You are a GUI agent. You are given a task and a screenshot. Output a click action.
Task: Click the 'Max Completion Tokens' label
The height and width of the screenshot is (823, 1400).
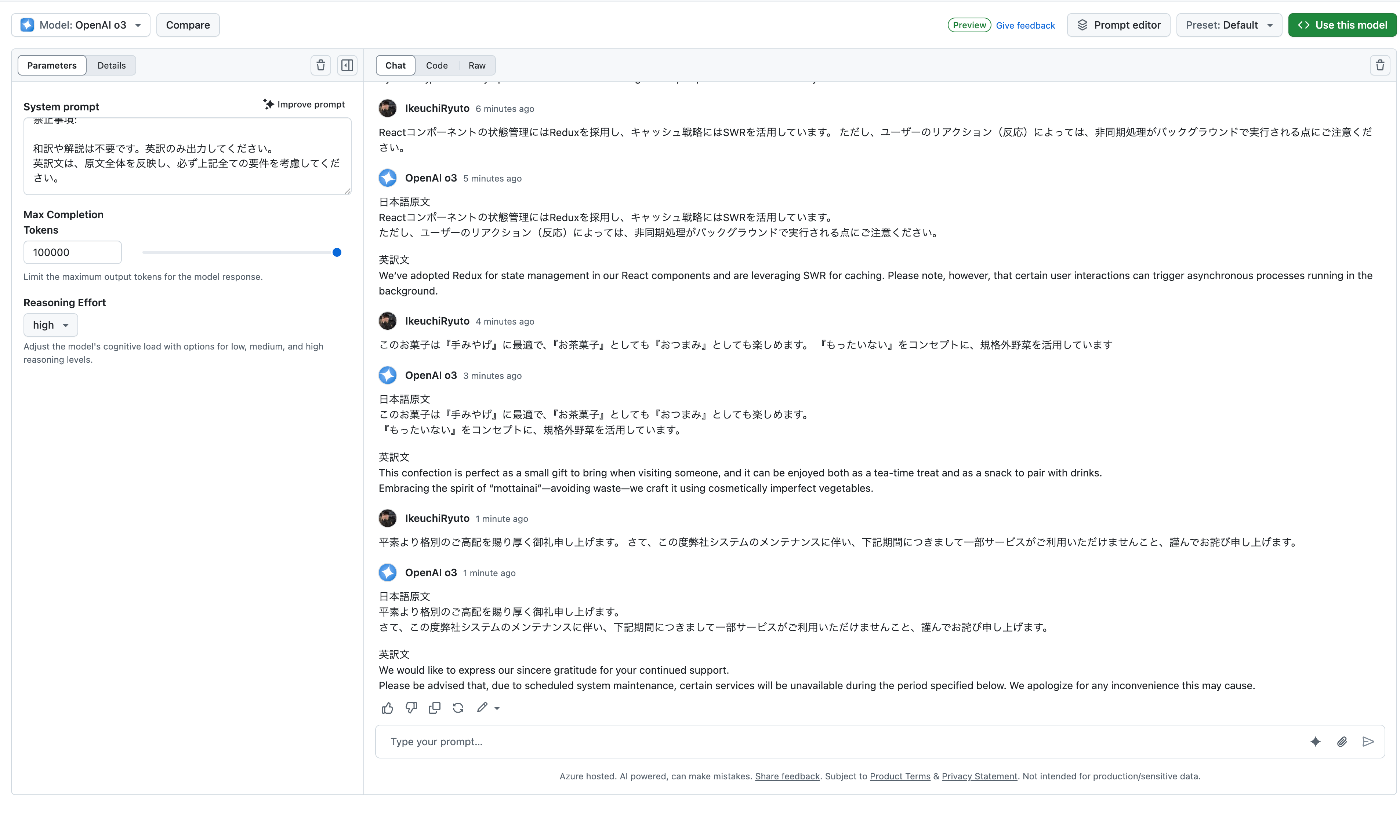64,222
